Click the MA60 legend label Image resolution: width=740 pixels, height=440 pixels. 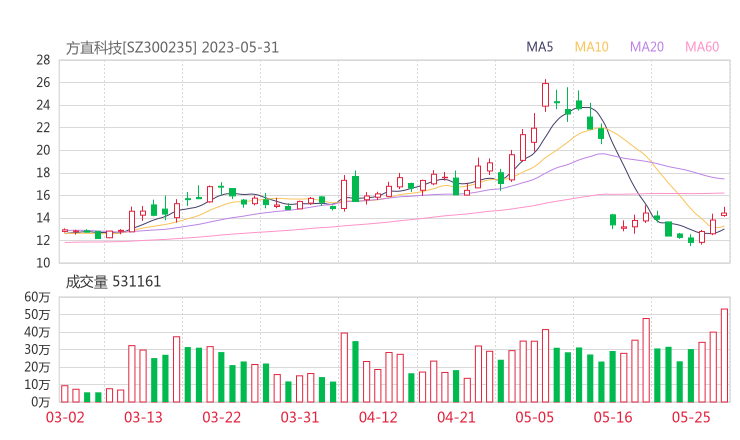pyautogui.click(x=702, y=47)
